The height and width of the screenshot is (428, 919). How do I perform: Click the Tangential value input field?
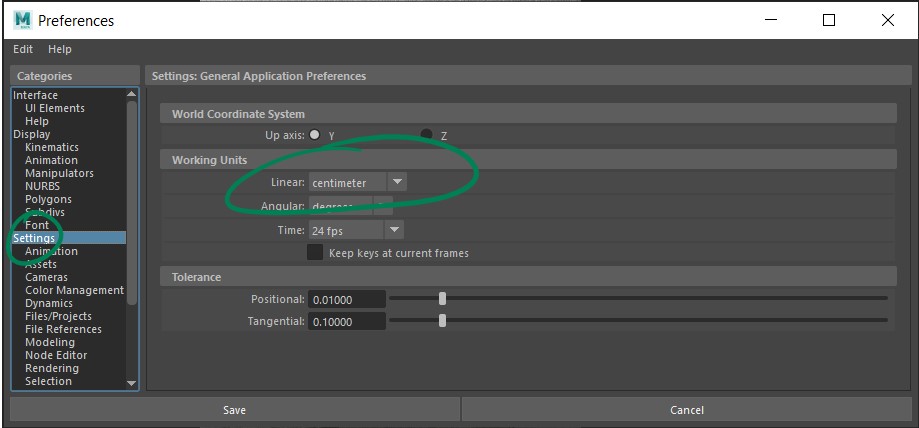[x=347, y=321]
